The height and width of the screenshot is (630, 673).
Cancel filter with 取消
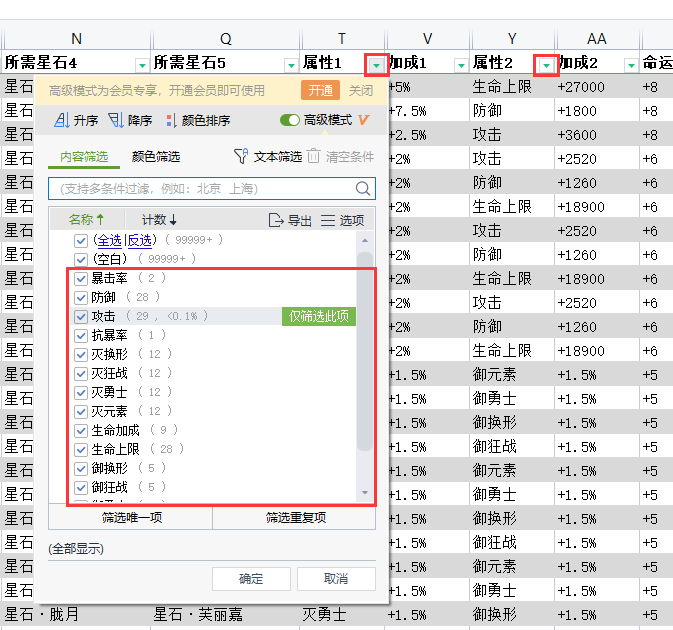(x=336, y=579)
